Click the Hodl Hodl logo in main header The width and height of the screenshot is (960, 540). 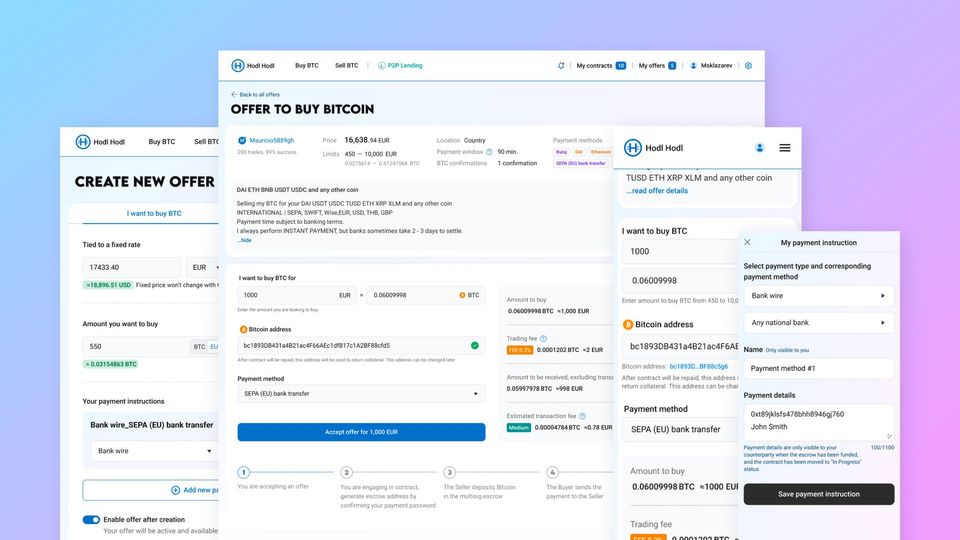click(x=253, y=66)
